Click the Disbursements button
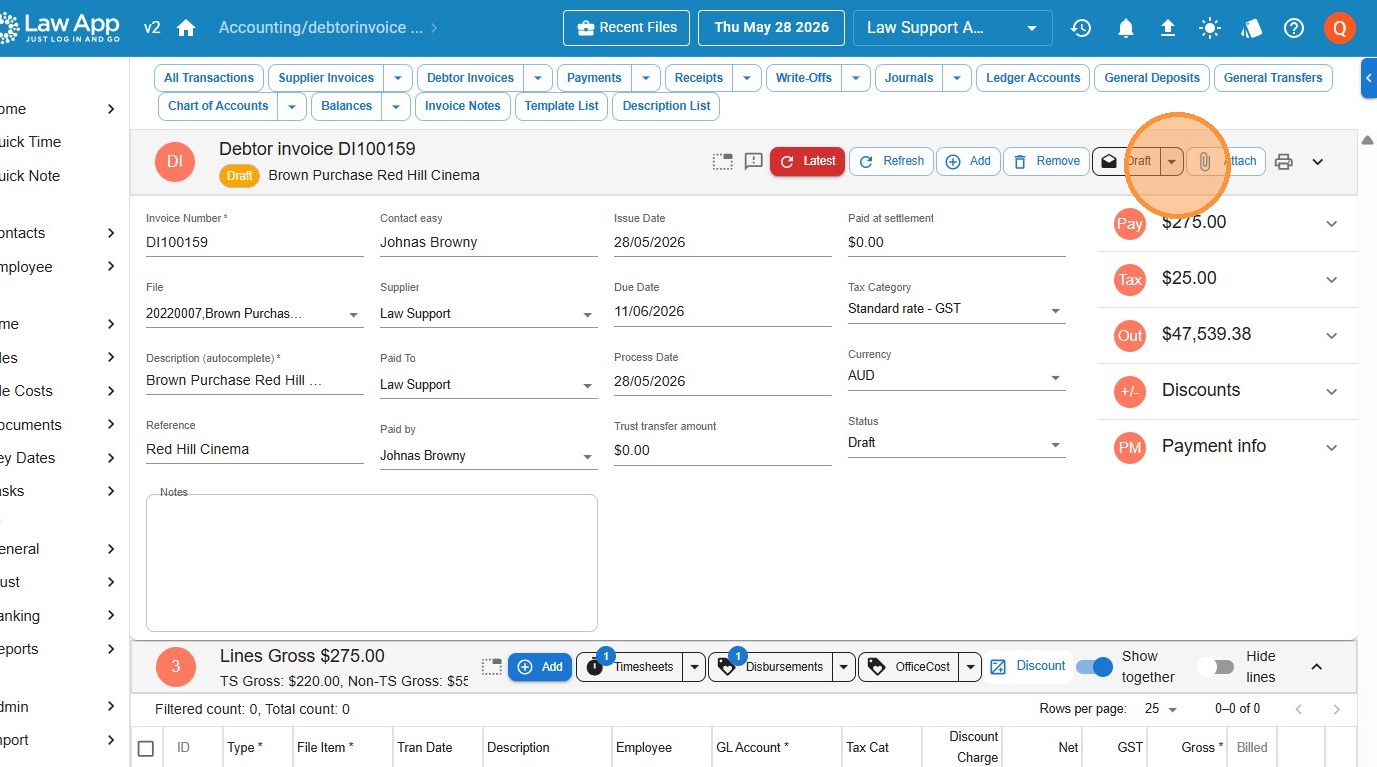The width and height of the screenshot is (1377, 767). click(771, 667)
